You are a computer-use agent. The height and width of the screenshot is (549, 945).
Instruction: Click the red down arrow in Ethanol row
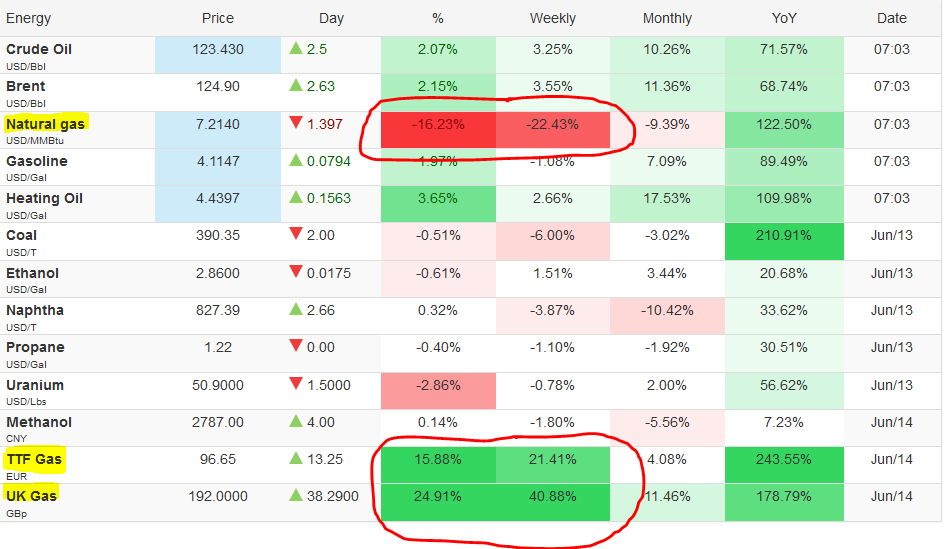(x=295, y=272)
